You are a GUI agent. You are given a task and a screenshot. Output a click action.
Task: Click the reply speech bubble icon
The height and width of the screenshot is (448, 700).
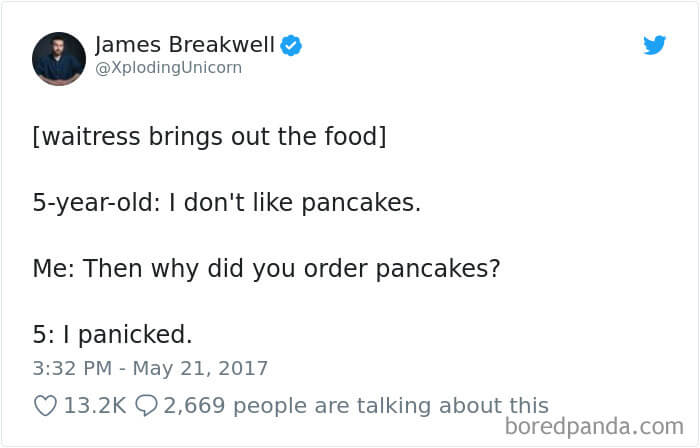[146, 405]
